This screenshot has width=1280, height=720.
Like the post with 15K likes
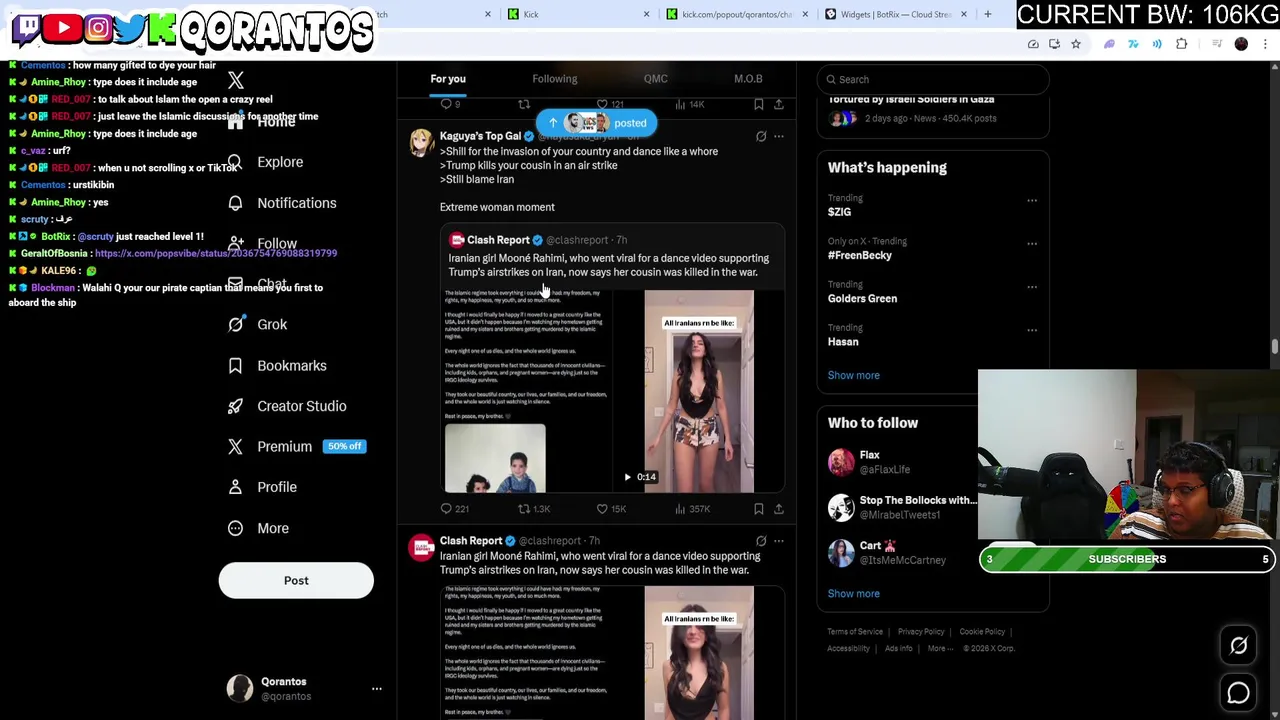[x=611, y=509]
